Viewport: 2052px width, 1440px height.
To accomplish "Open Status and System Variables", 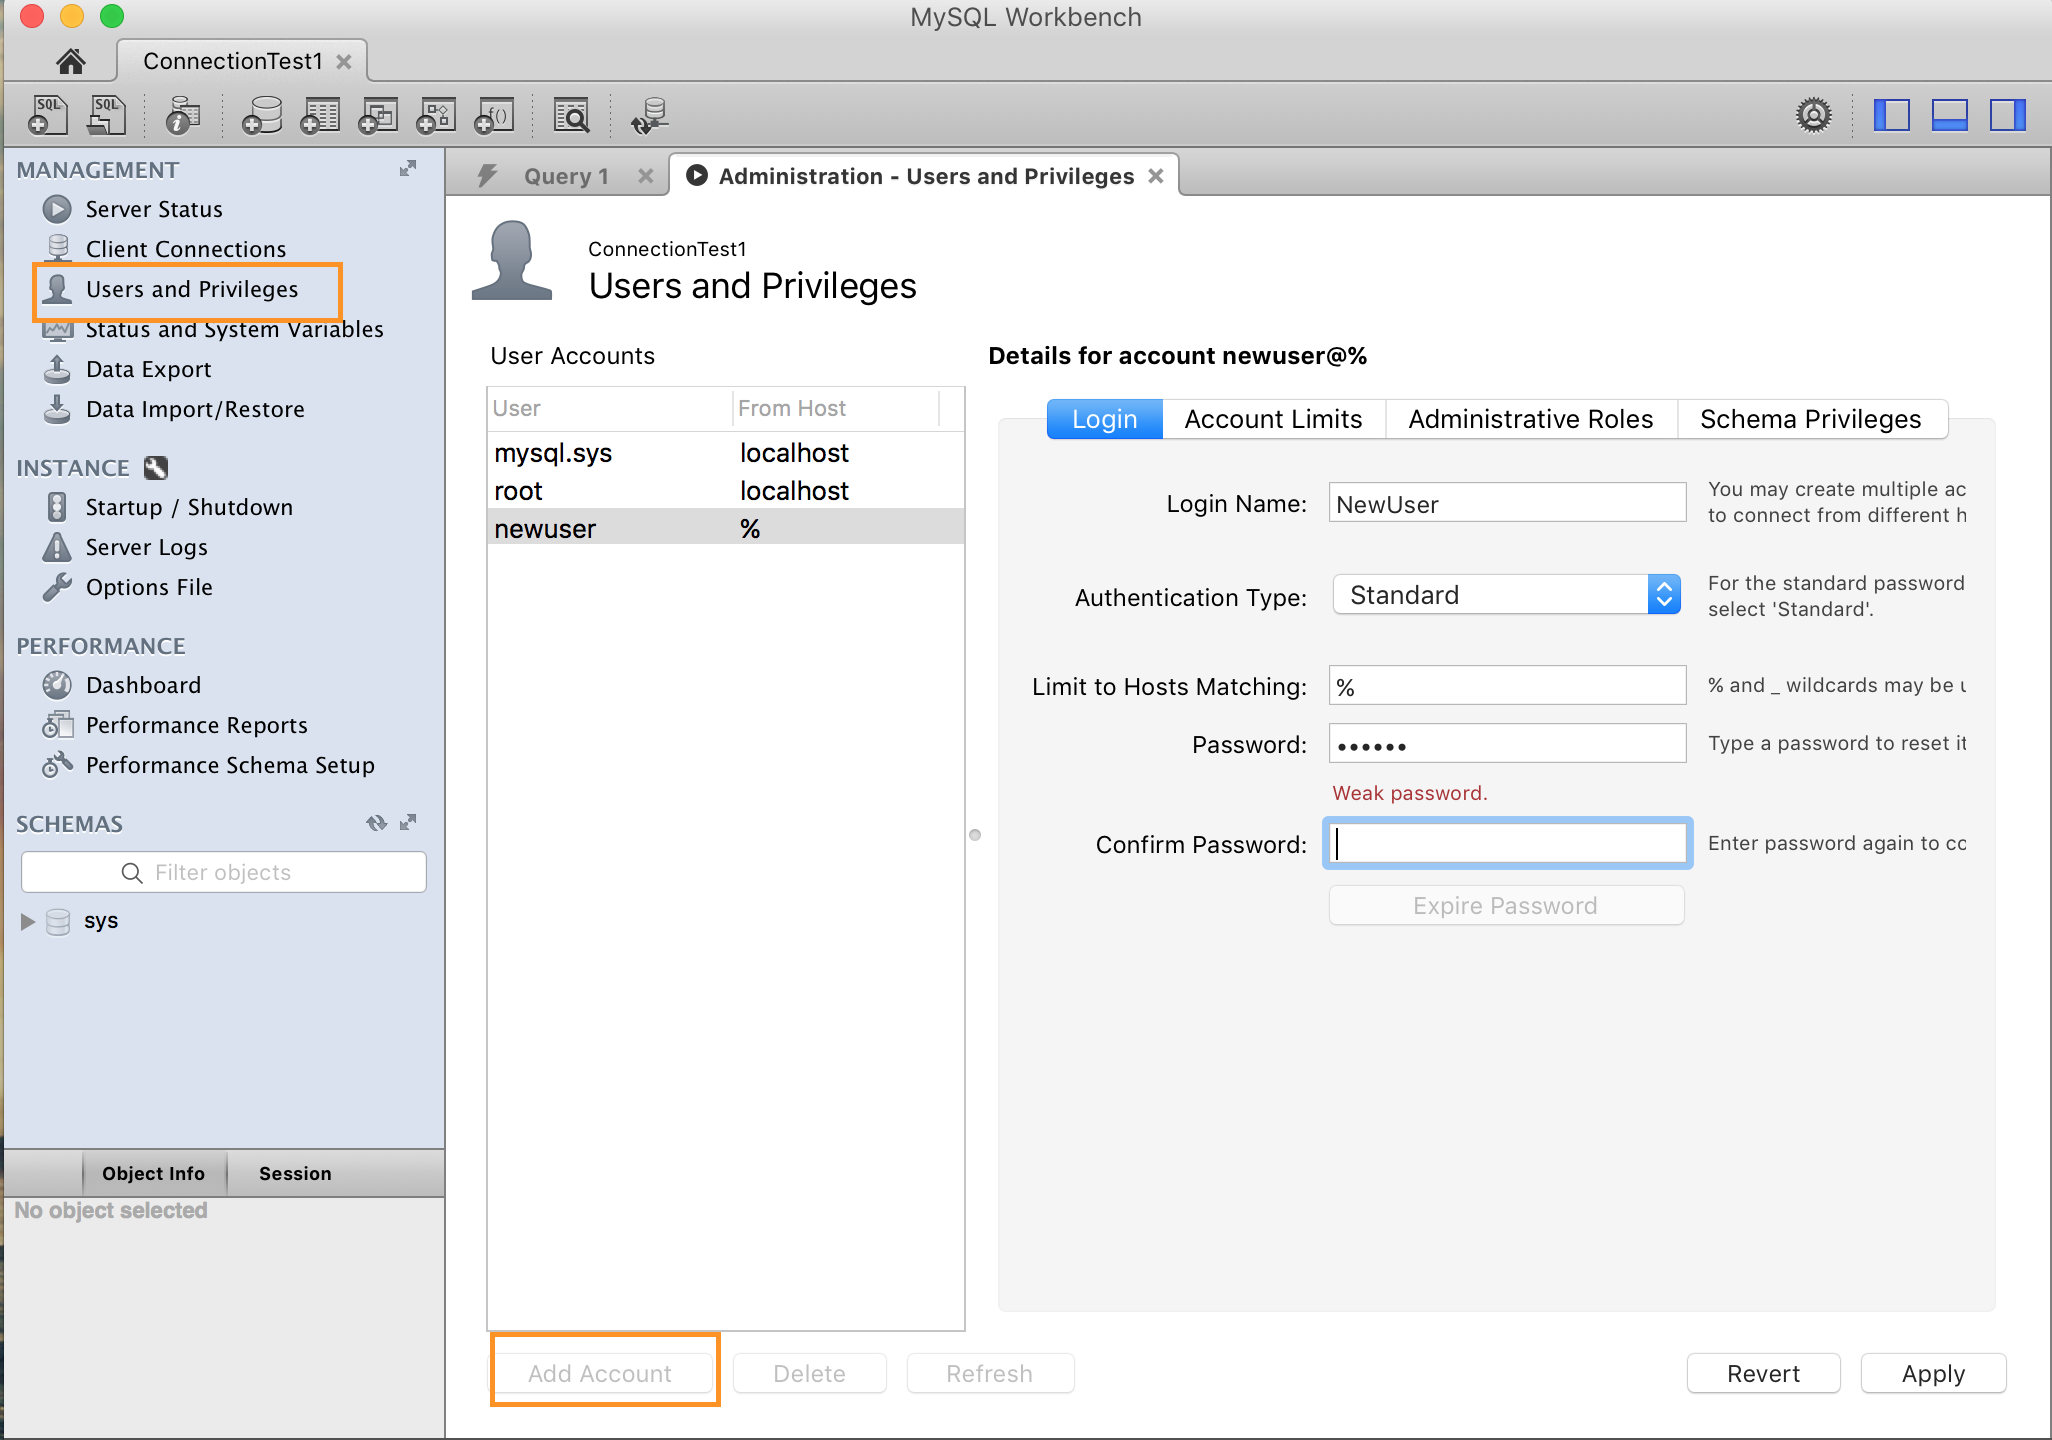I will (234, 329).
